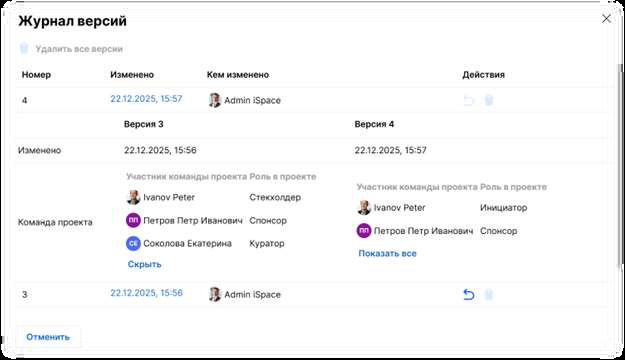Click Ivanov Peter avatar under Версия 3
Screen dimensions: 625x360
pos(133,197)
